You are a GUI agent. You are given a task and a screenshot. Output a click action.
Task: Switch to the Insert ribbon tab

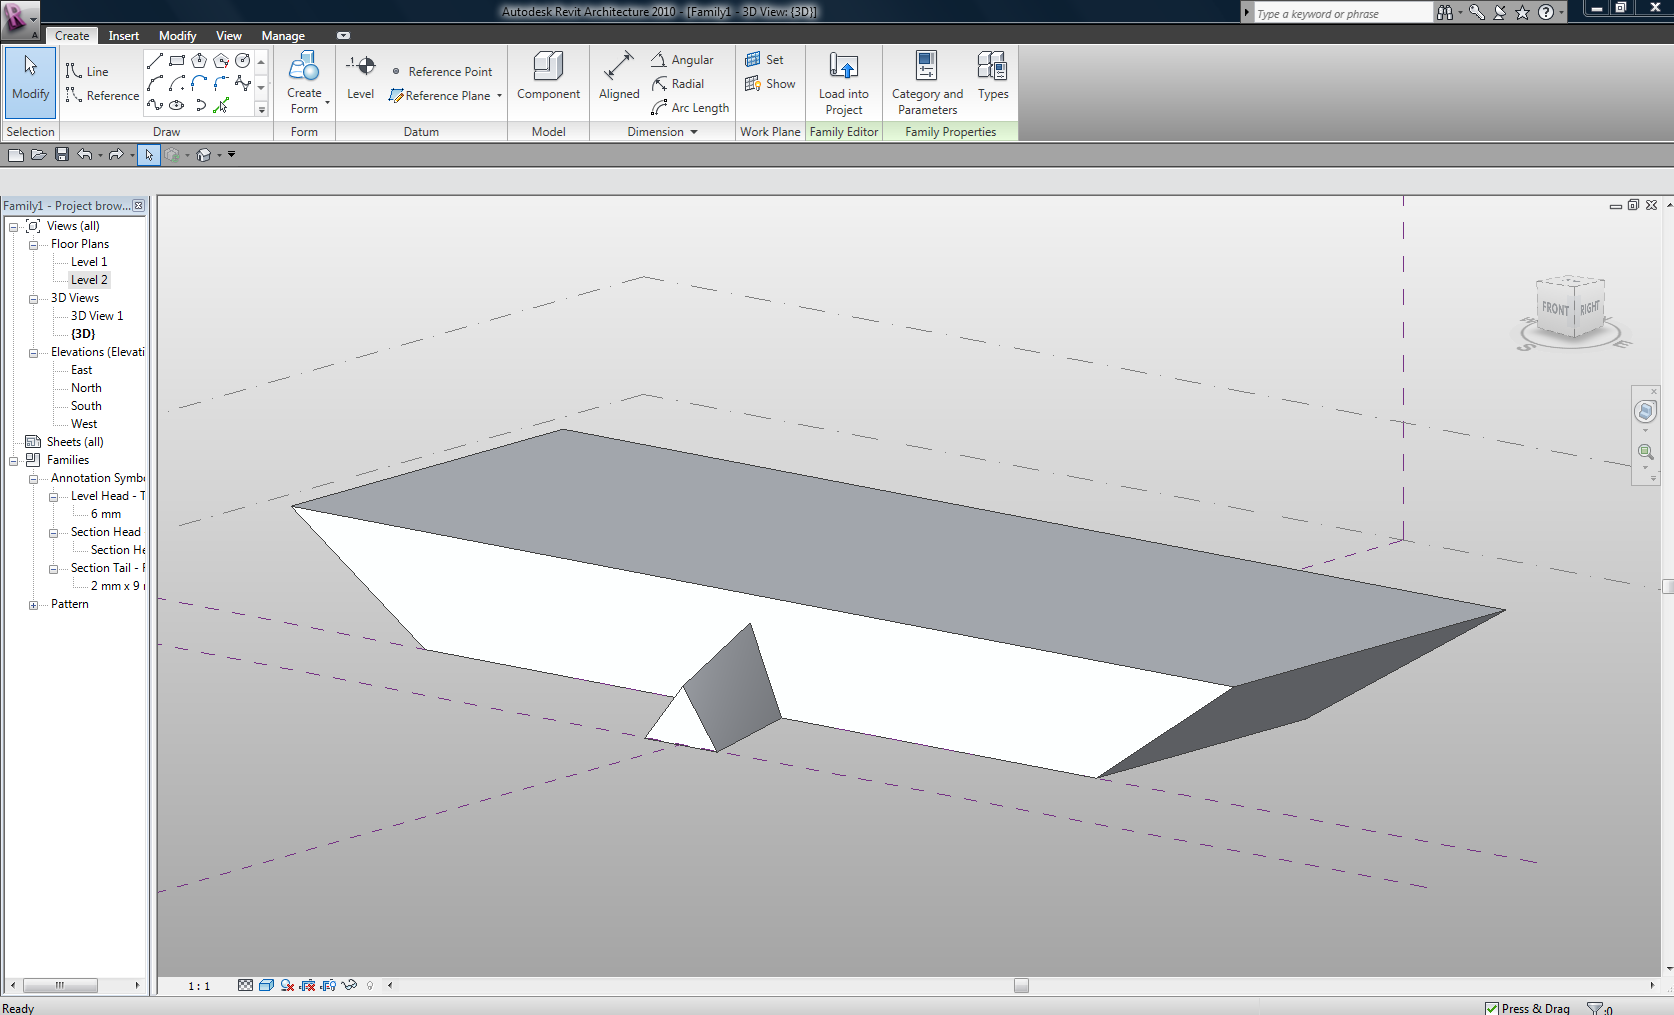pyautogui.click(x=124, y=36)
